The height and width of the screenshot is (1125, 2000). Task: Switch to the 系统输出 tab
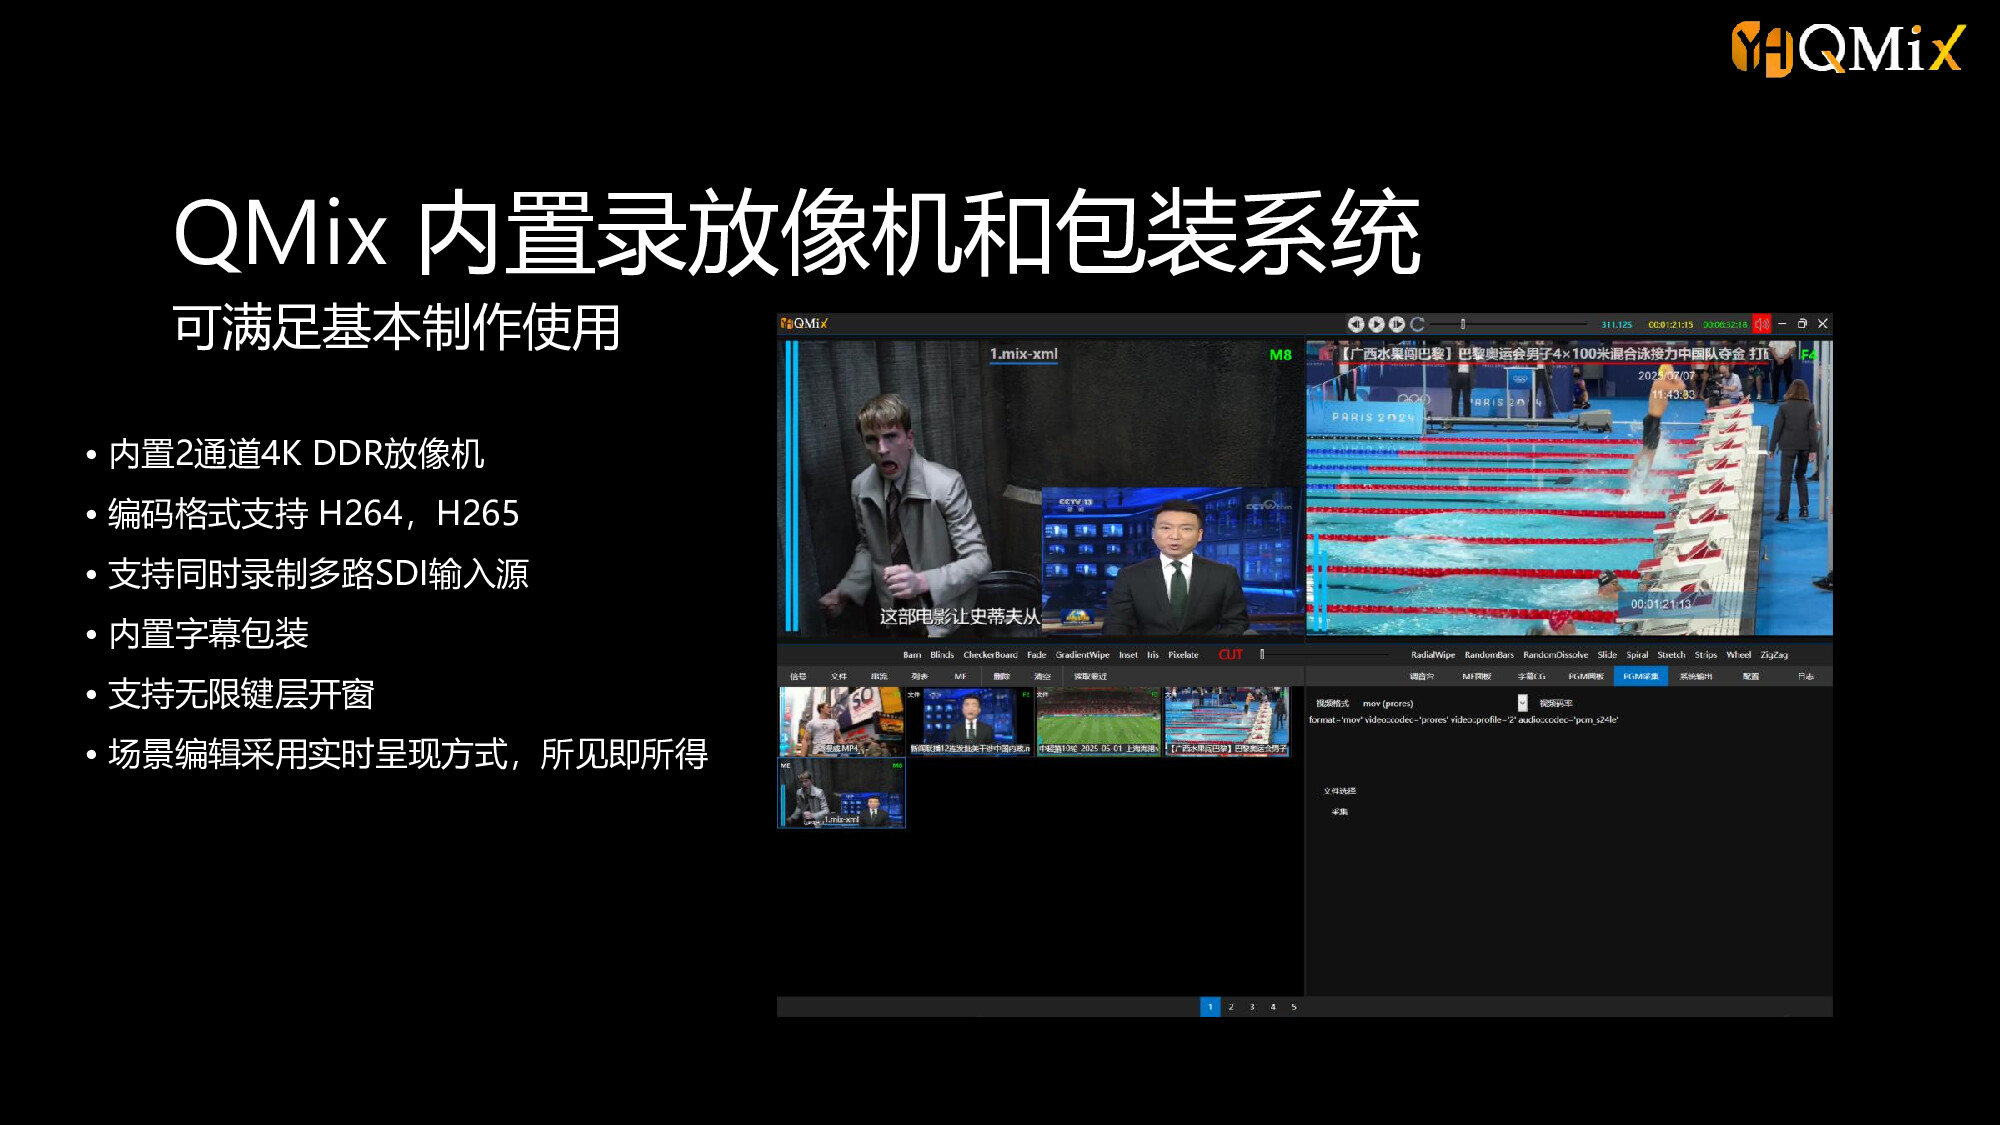[1695, 677]
